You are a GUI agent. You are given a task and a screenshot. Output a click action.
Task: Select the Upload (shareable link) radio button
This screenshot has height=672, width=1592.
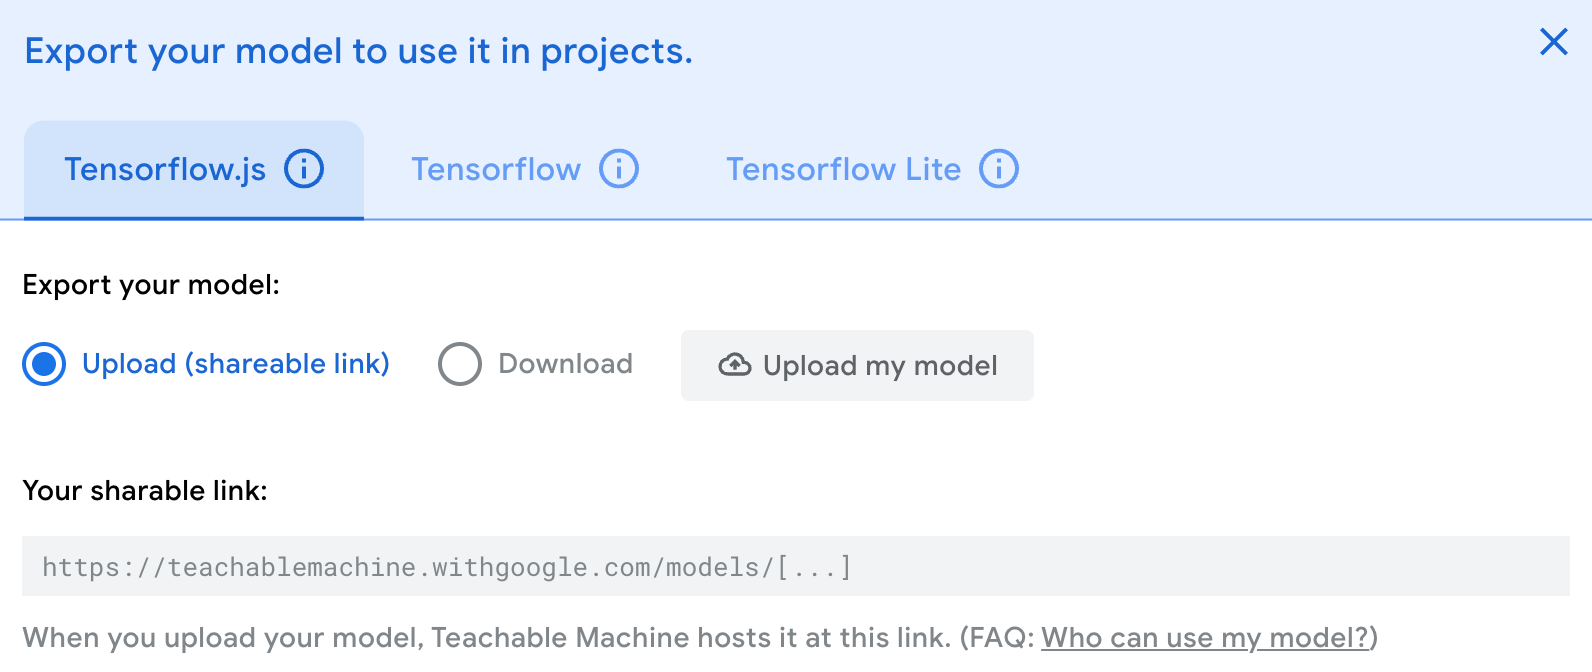coord(44,364)
